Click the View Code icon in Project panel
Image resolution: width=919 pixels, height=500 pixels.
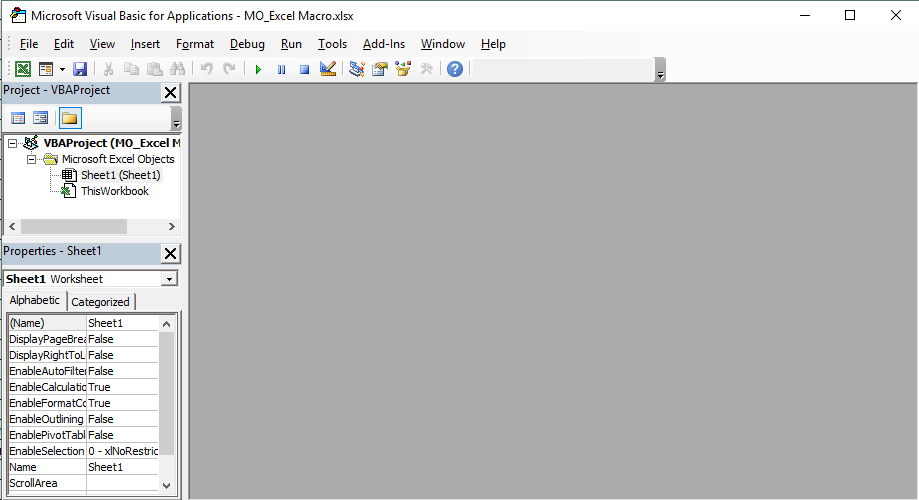pyautogui.click(x=18, y=118)
